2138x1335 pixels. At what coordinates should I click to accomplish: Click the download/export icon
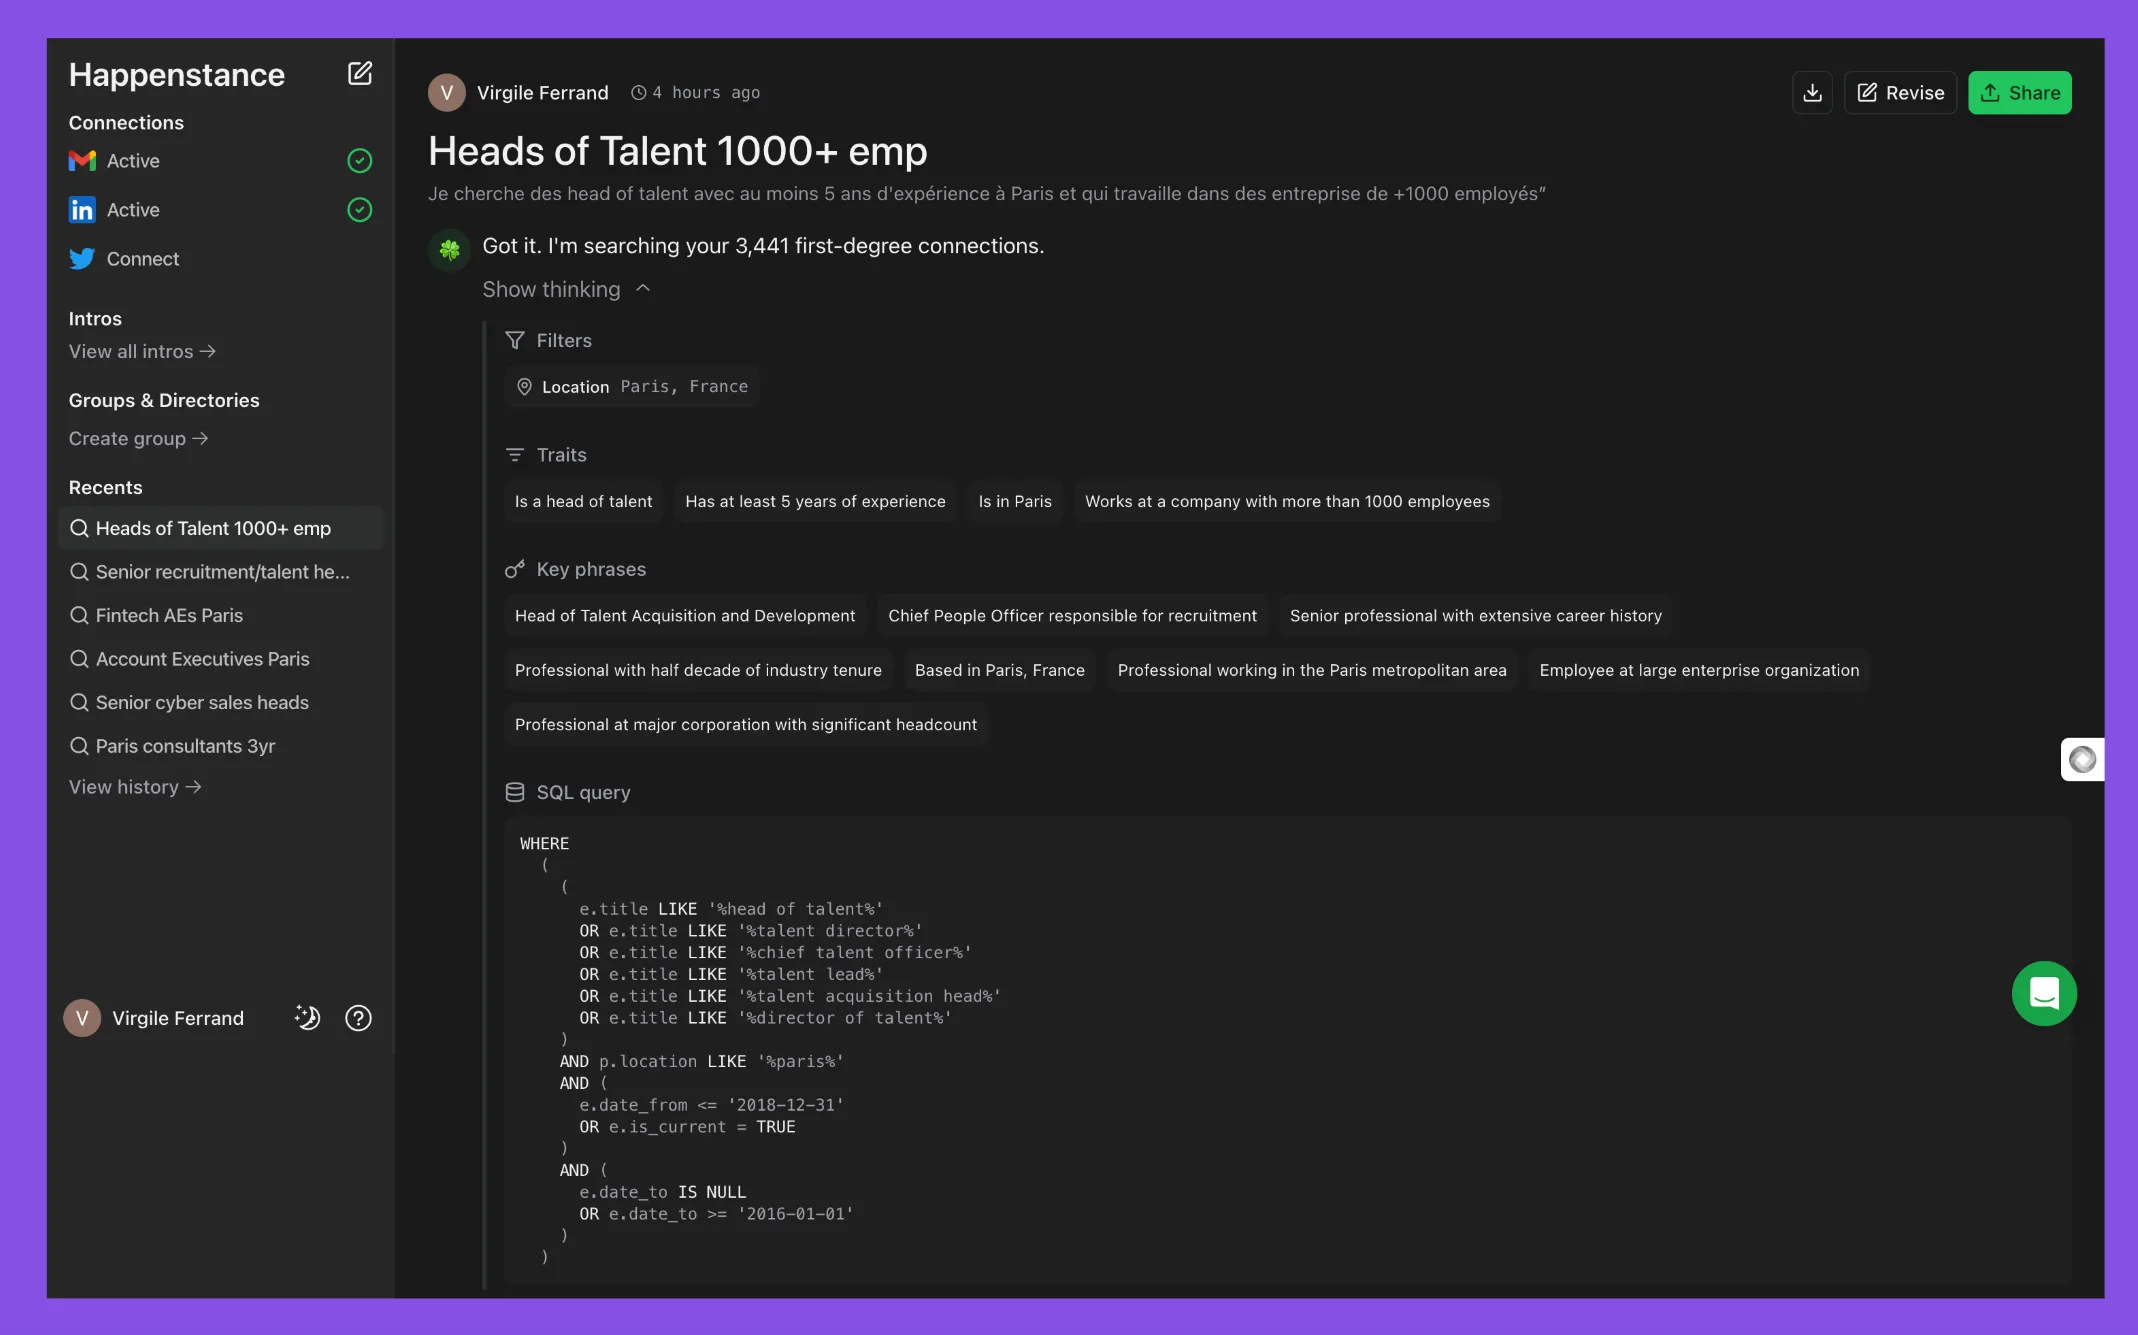tap(1812, 92)
